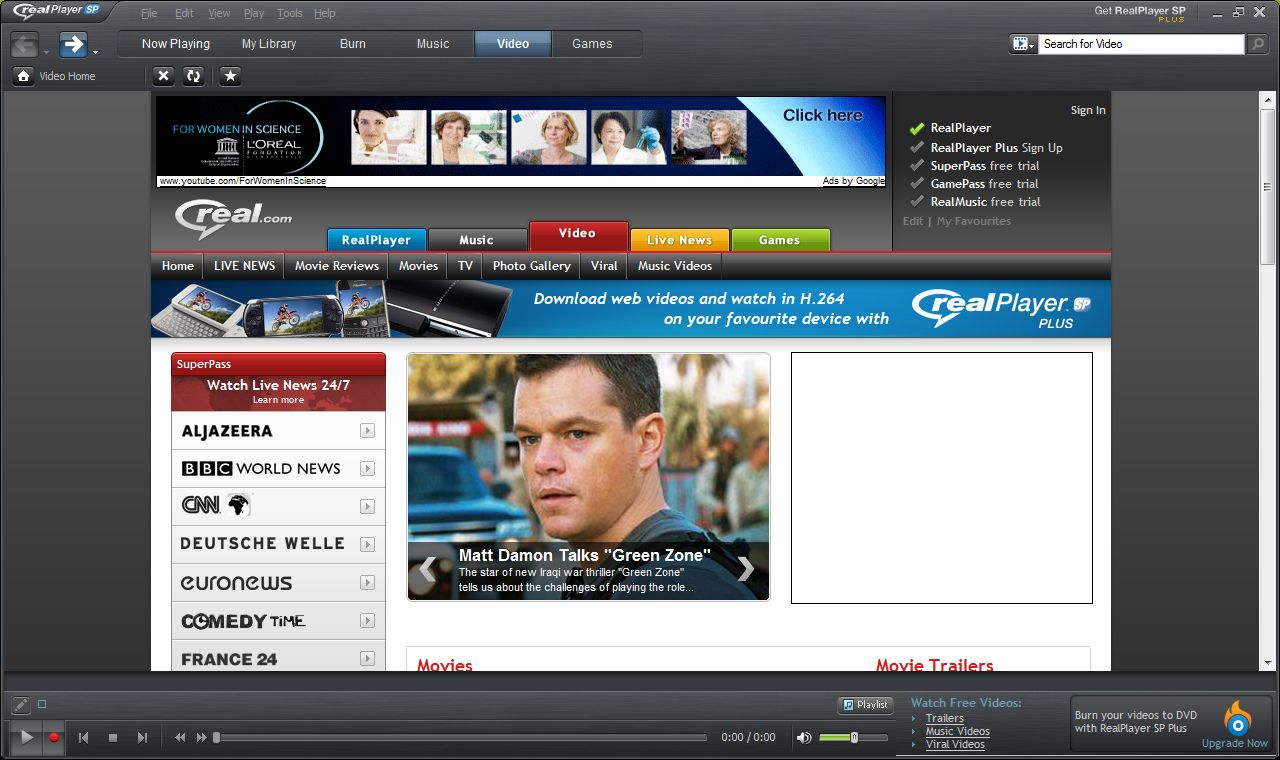Toggle the RealPlayer green checkmark
Image resolution: width=1280 pixels, height=760 pixels.
point(917,128)
